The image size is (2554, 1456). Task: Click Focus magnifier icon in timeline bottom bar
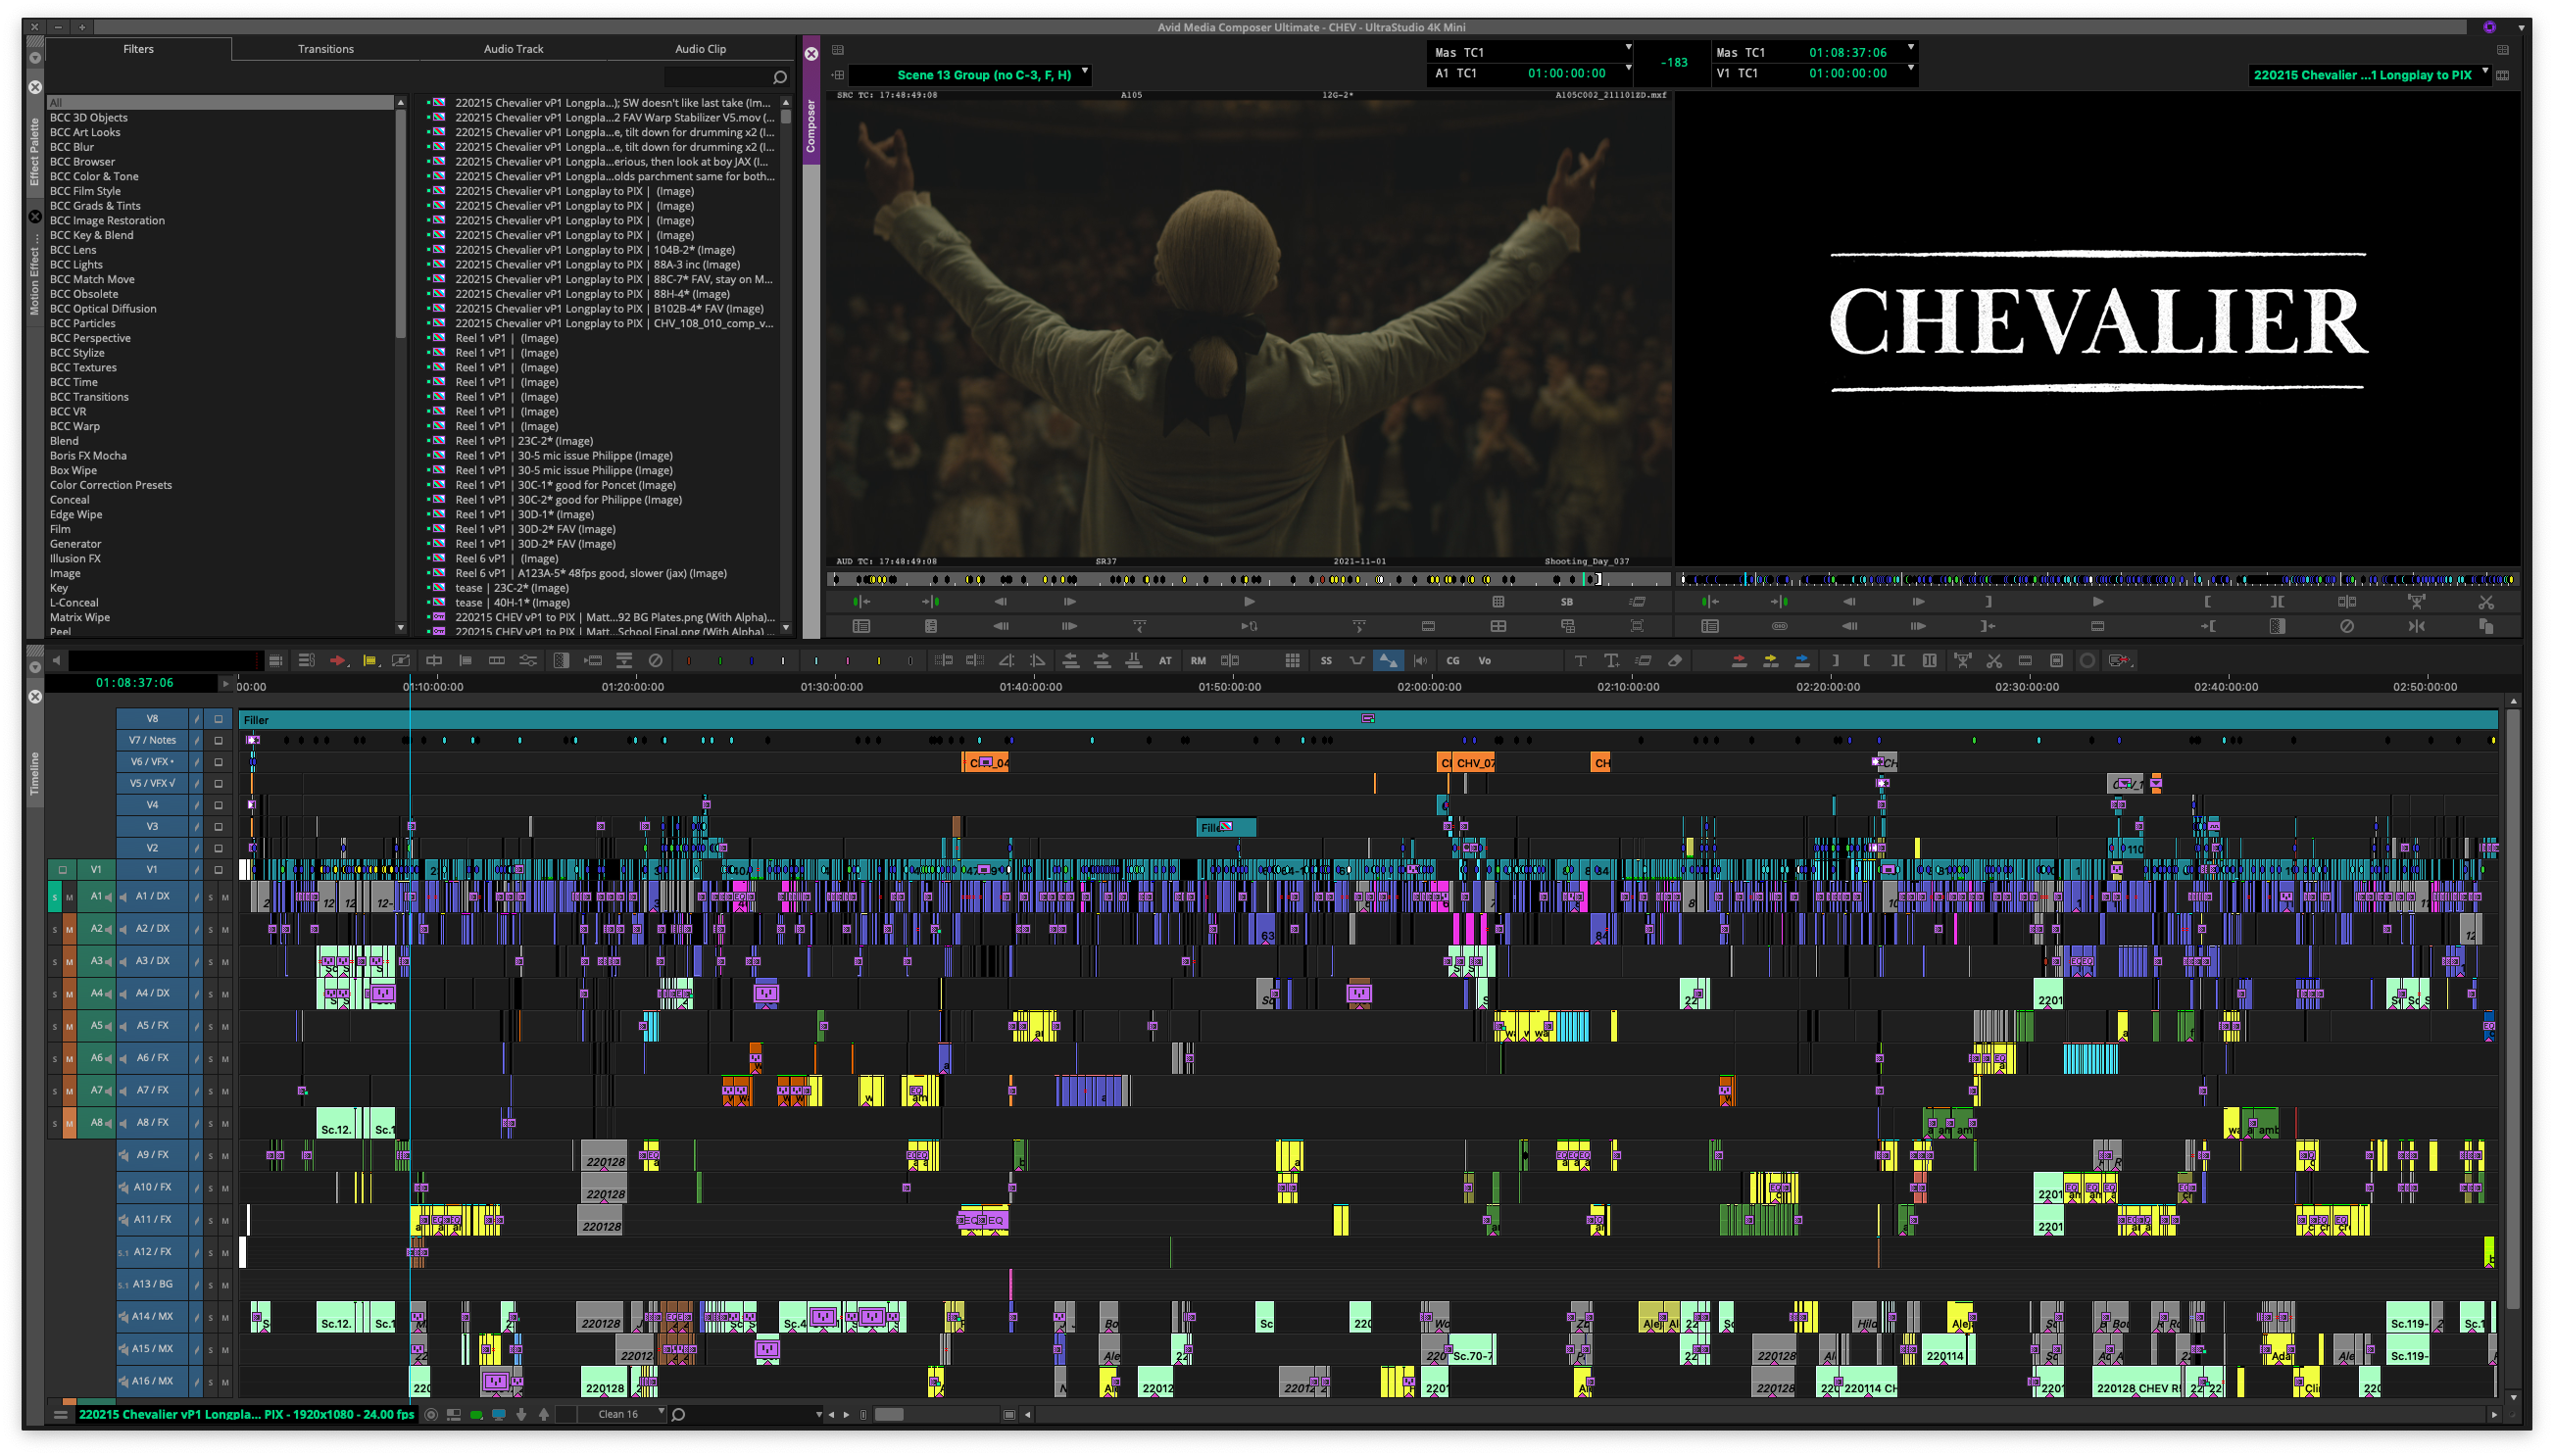point(679,1414)
